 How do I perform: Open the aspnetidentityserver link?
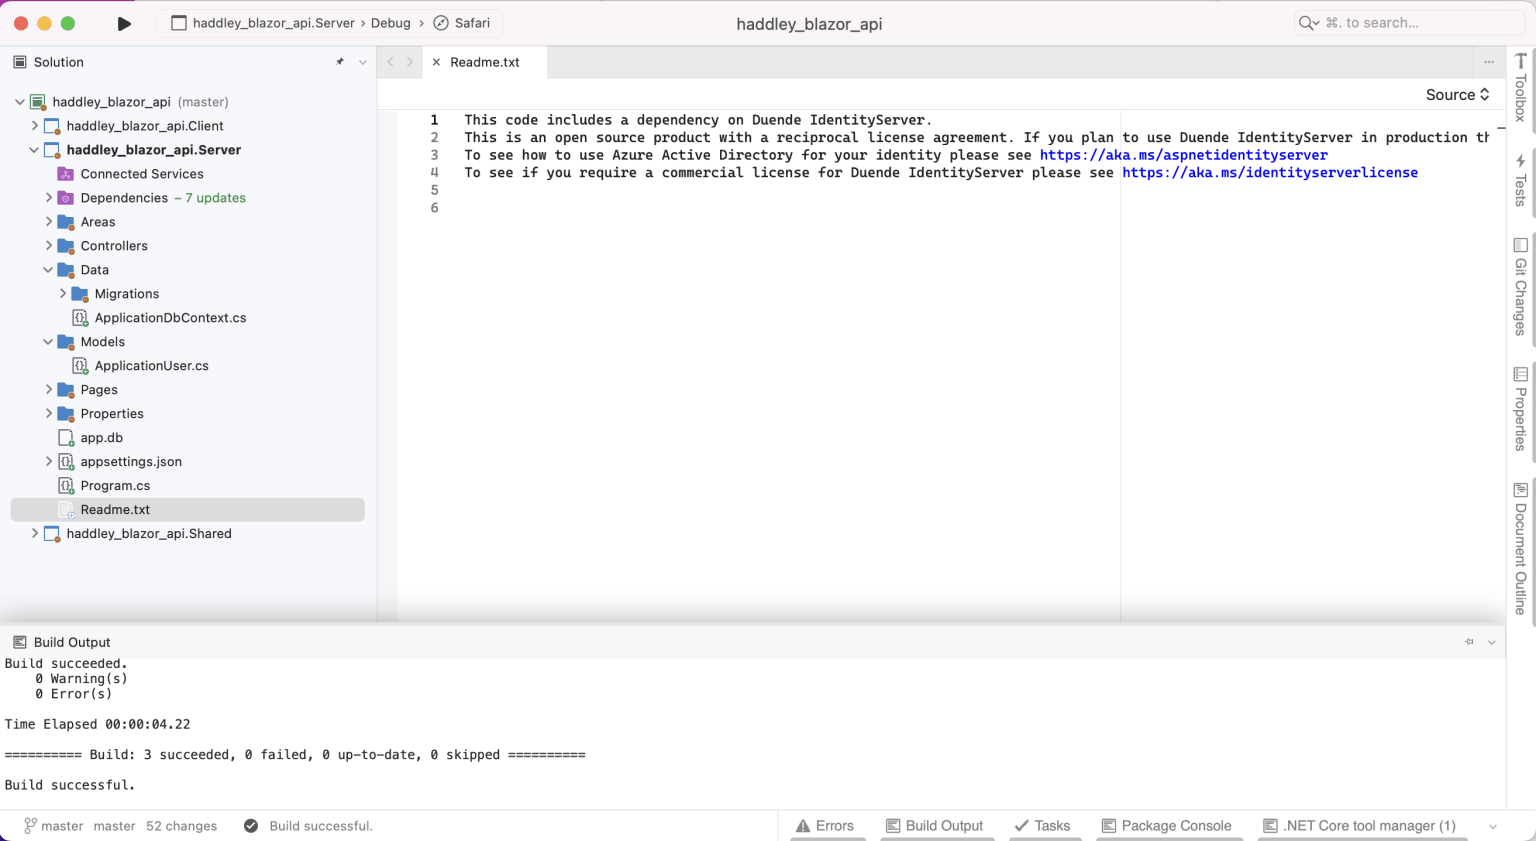click(1183, 155)
